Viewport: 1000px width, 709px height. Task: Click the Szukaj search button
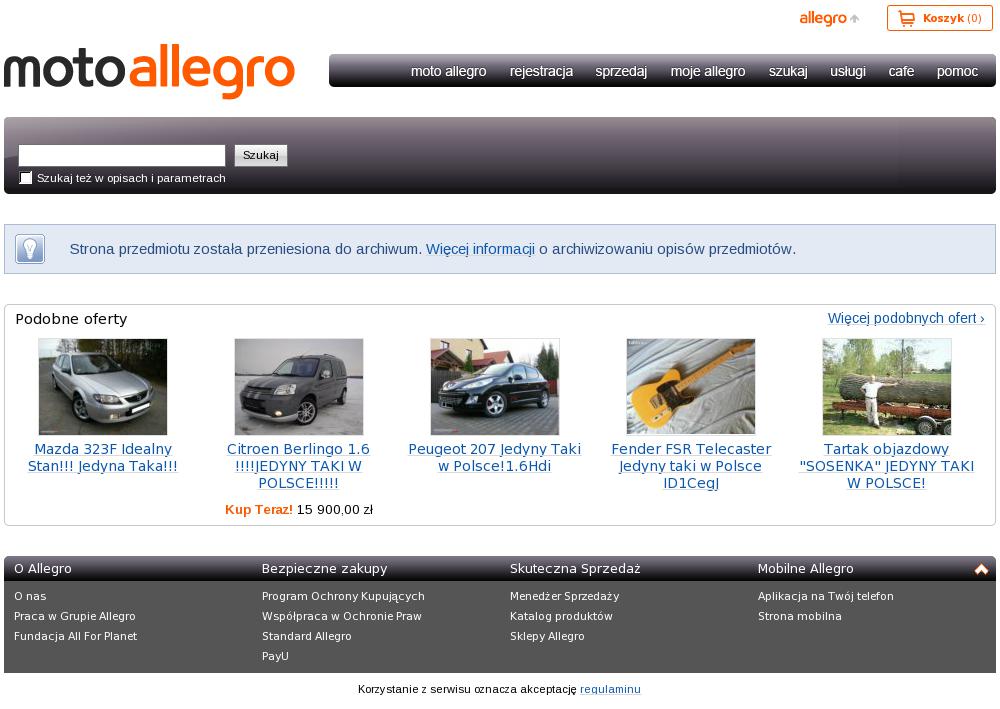261,156
